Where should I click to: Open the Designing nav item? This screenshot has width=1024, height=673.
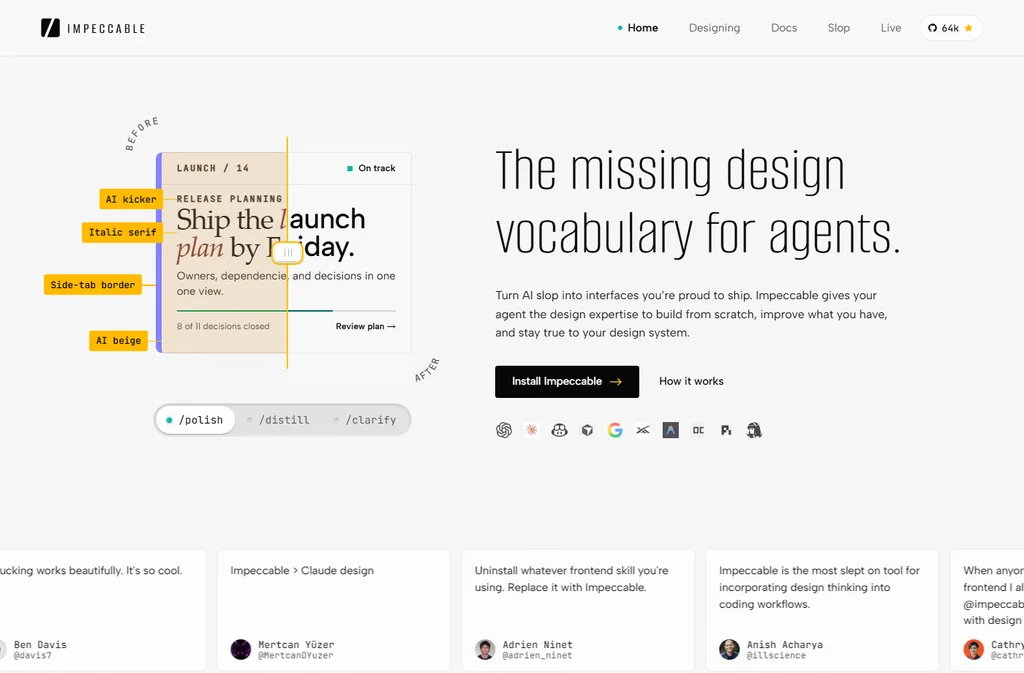[x=714, y=28]
